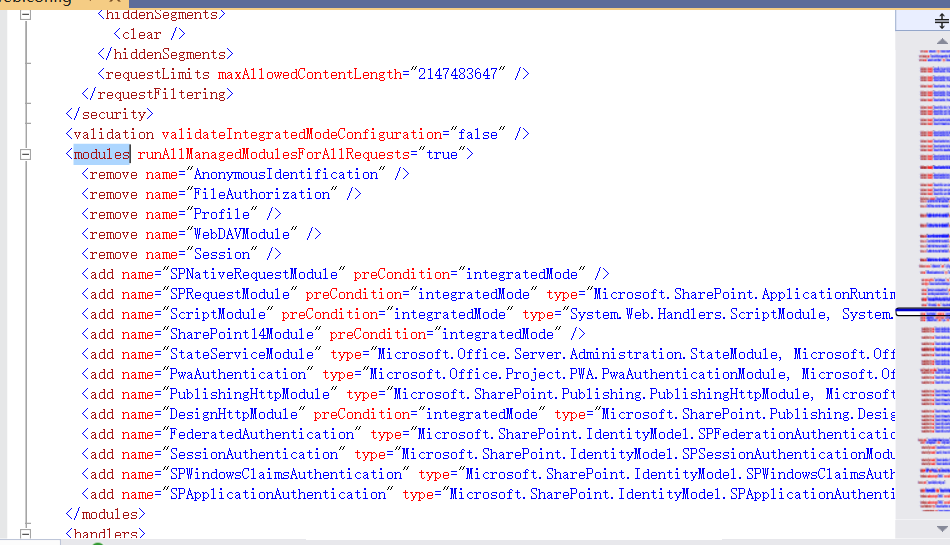The image size is (950, 545).
Task: Click the WebDAVModule name value
Action: coord(242,234)
